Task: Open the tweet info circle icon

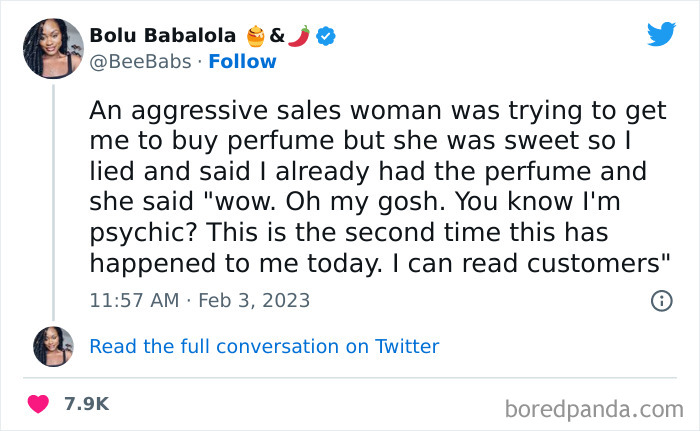Action: click(x=661, y=300)
